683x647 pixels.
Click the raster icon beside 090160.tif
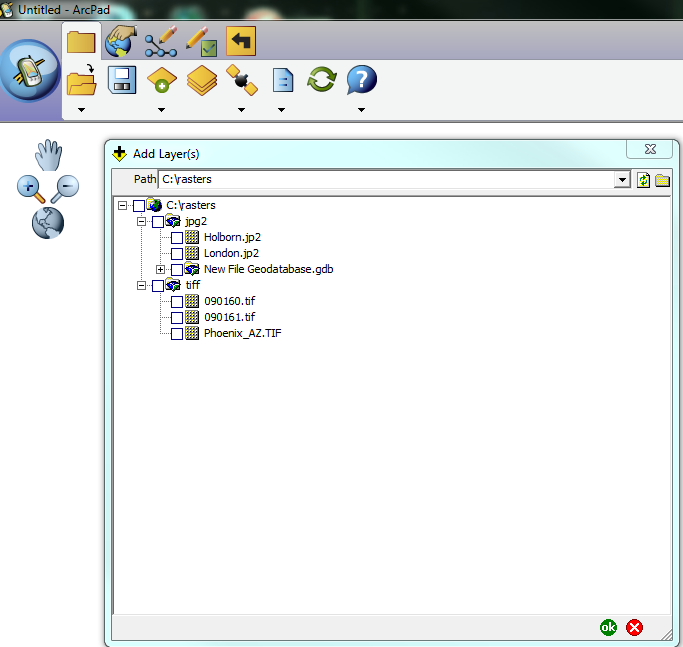pyautogui.click(x=192, y=301)
